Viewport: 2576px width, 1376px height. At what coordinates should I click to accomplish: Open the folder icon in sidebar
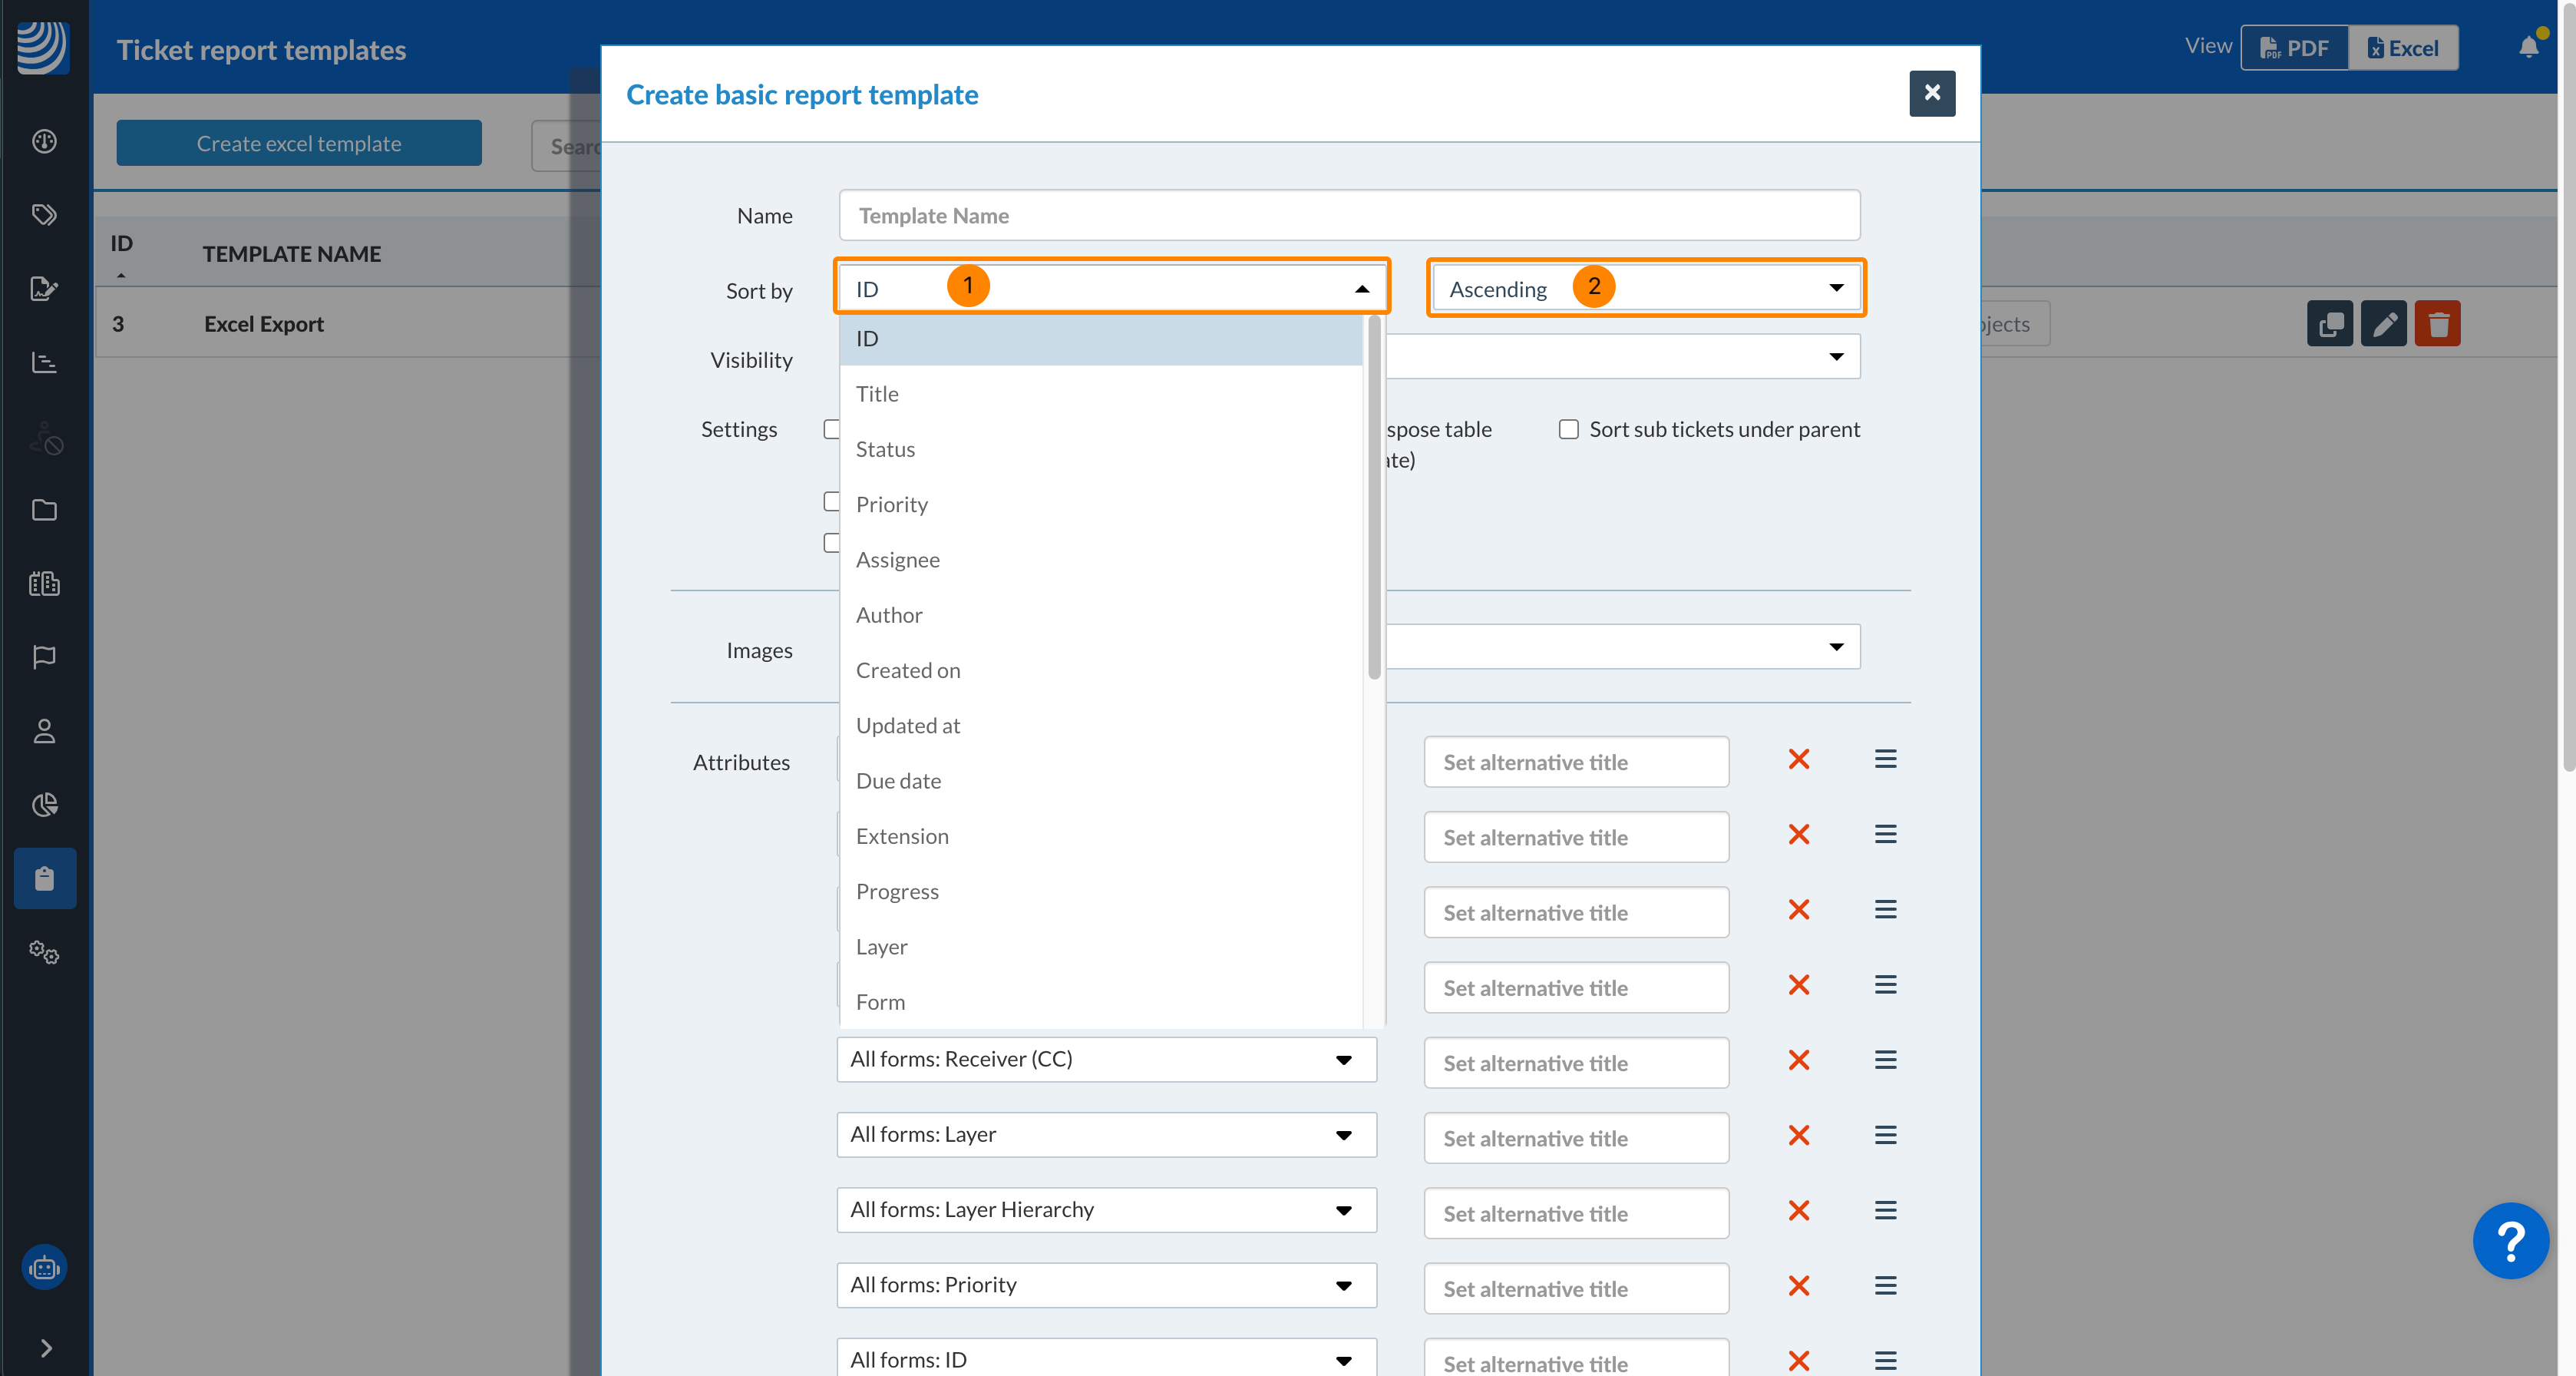pos(44,510)
